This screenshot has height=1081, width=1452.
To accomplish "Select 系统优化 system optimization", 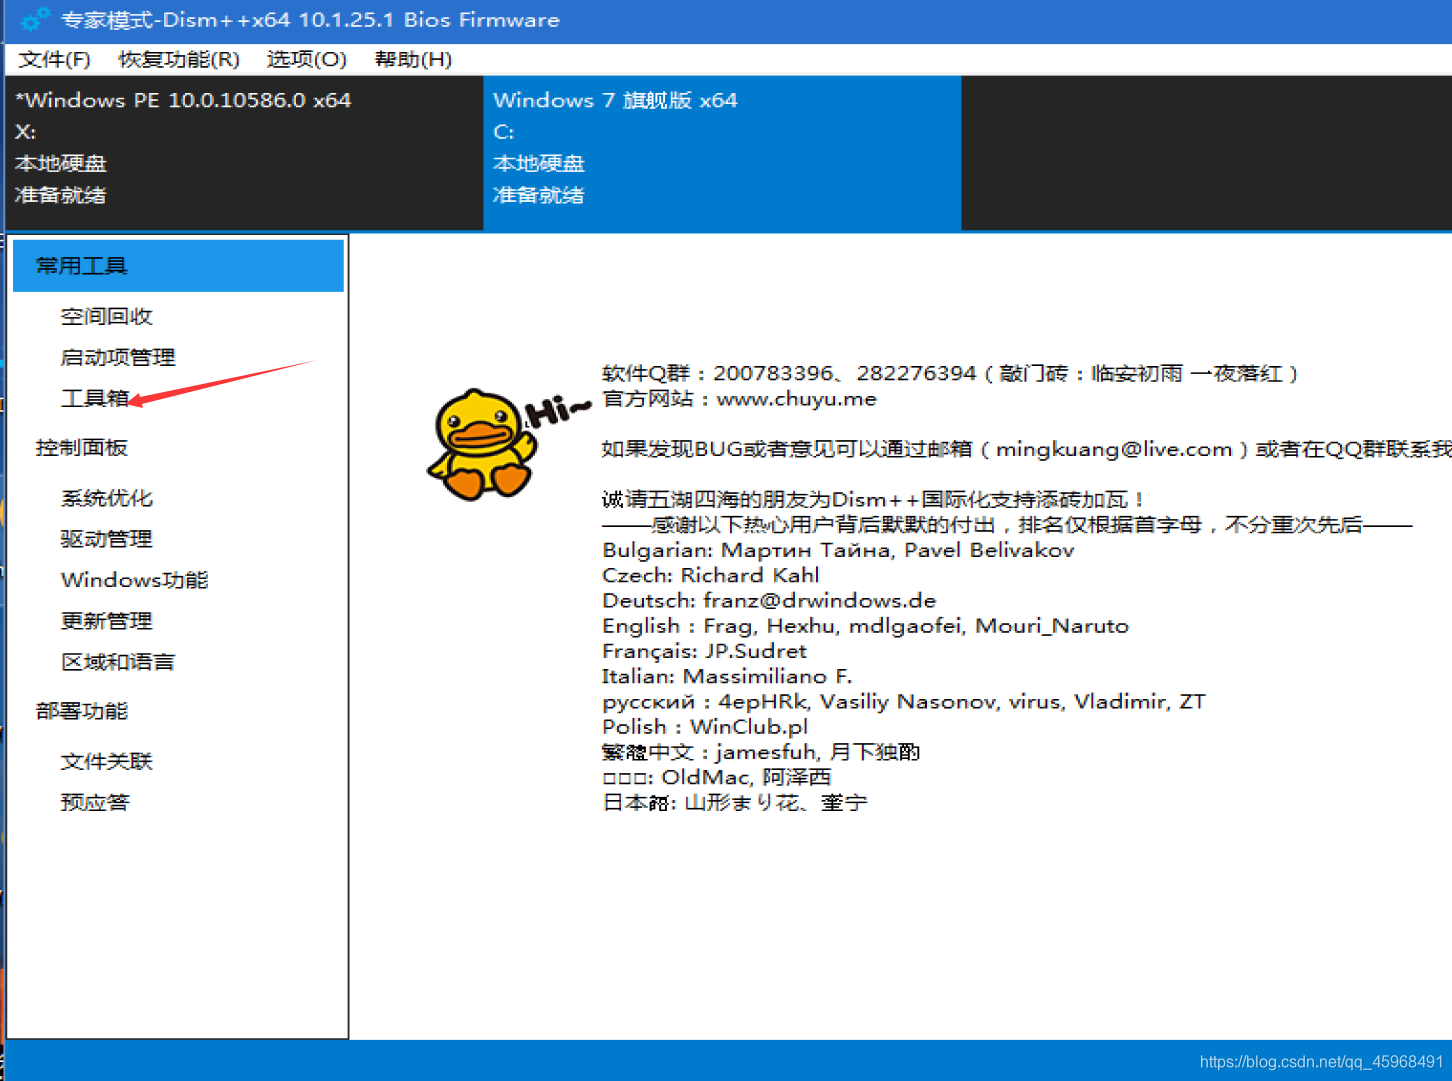I will tap(106, 497).
